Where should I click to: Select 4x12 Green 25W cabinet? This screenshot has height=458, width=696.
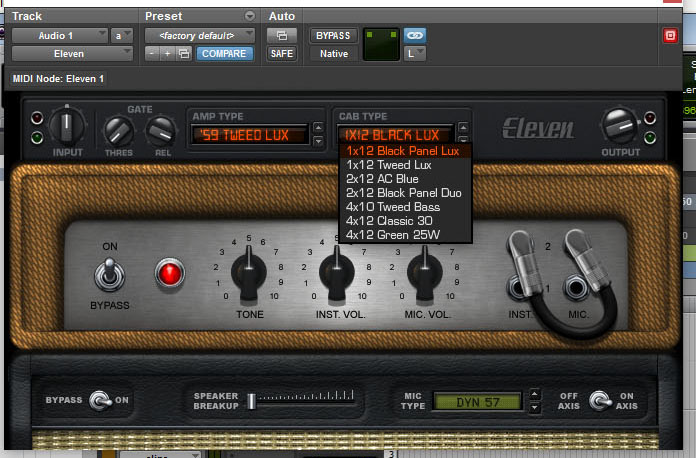coord(405,235)
